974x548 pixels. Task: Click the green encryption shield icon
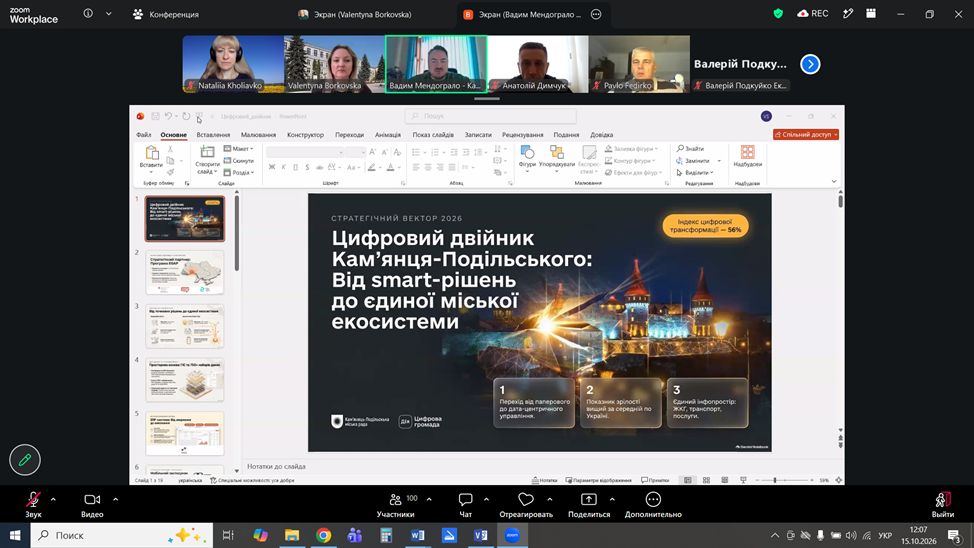click(x=778, y=14)
